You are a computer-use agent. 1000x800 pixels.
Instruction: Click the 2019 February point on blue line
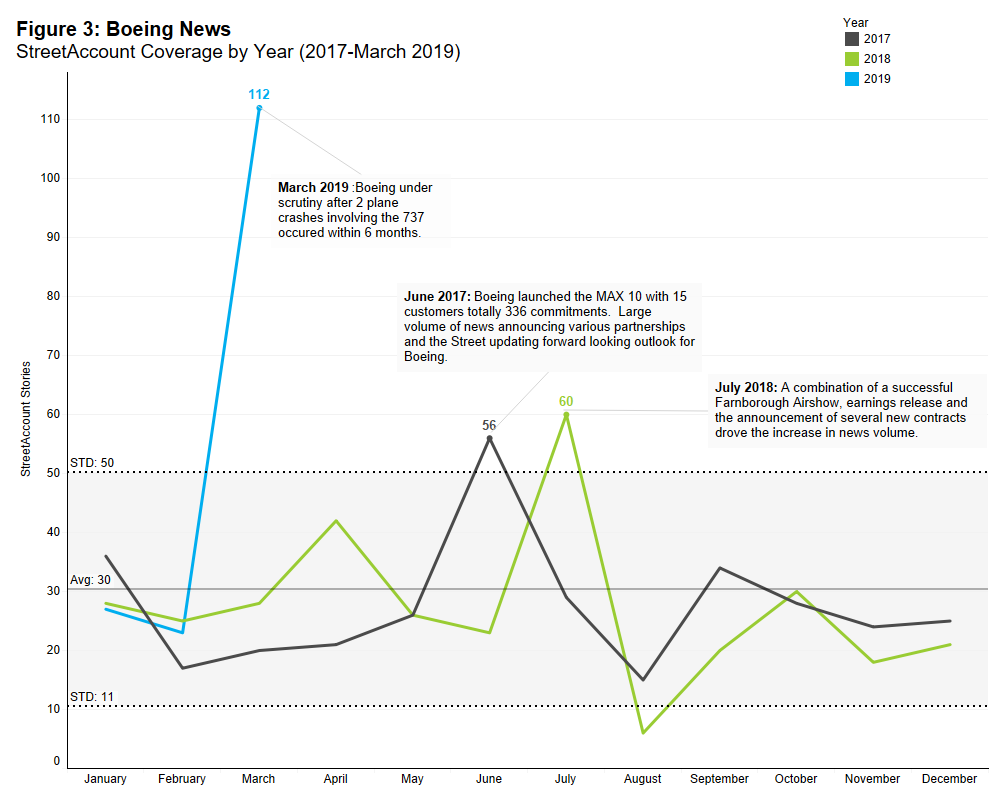[x=182, y=632]
